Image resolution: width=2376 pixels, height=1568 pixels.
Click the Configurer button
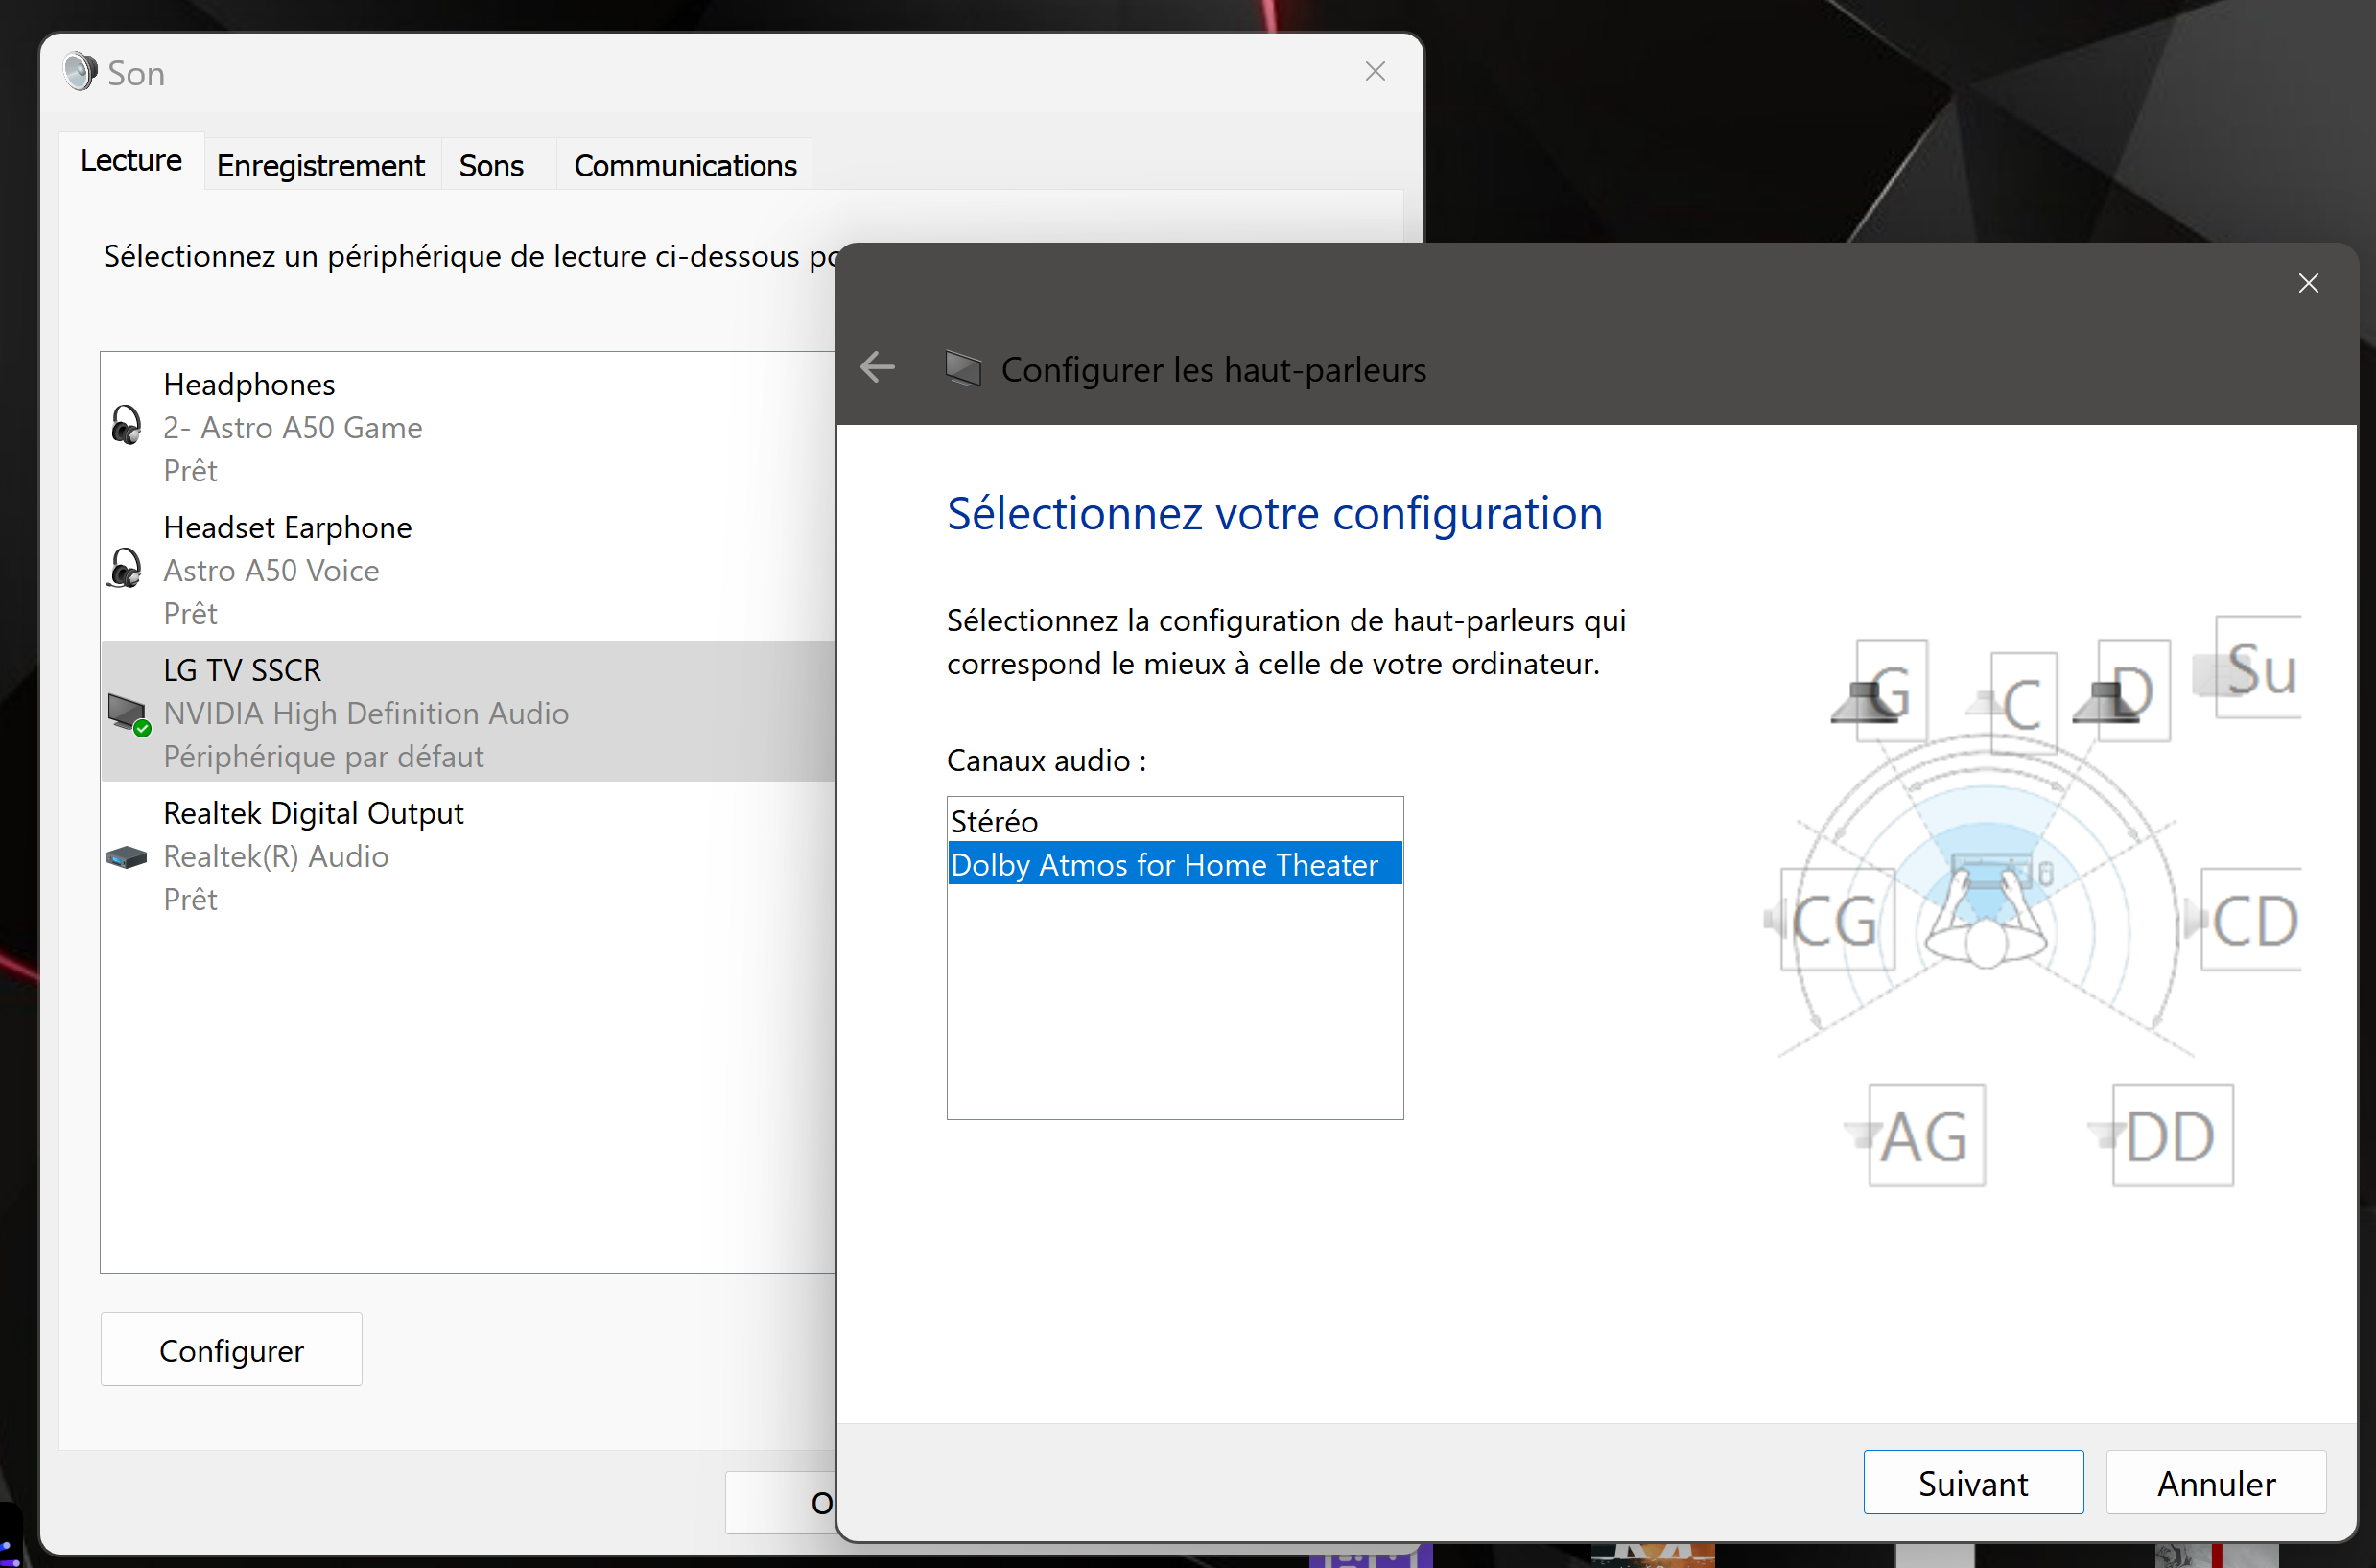[x=231, y=1349]
